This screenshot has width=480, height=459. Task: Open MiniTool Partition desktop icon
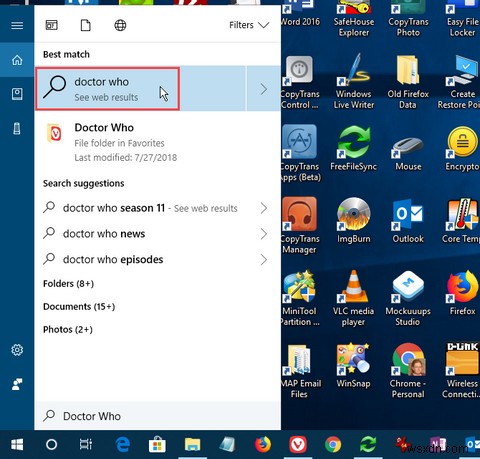tap(299, 299)
